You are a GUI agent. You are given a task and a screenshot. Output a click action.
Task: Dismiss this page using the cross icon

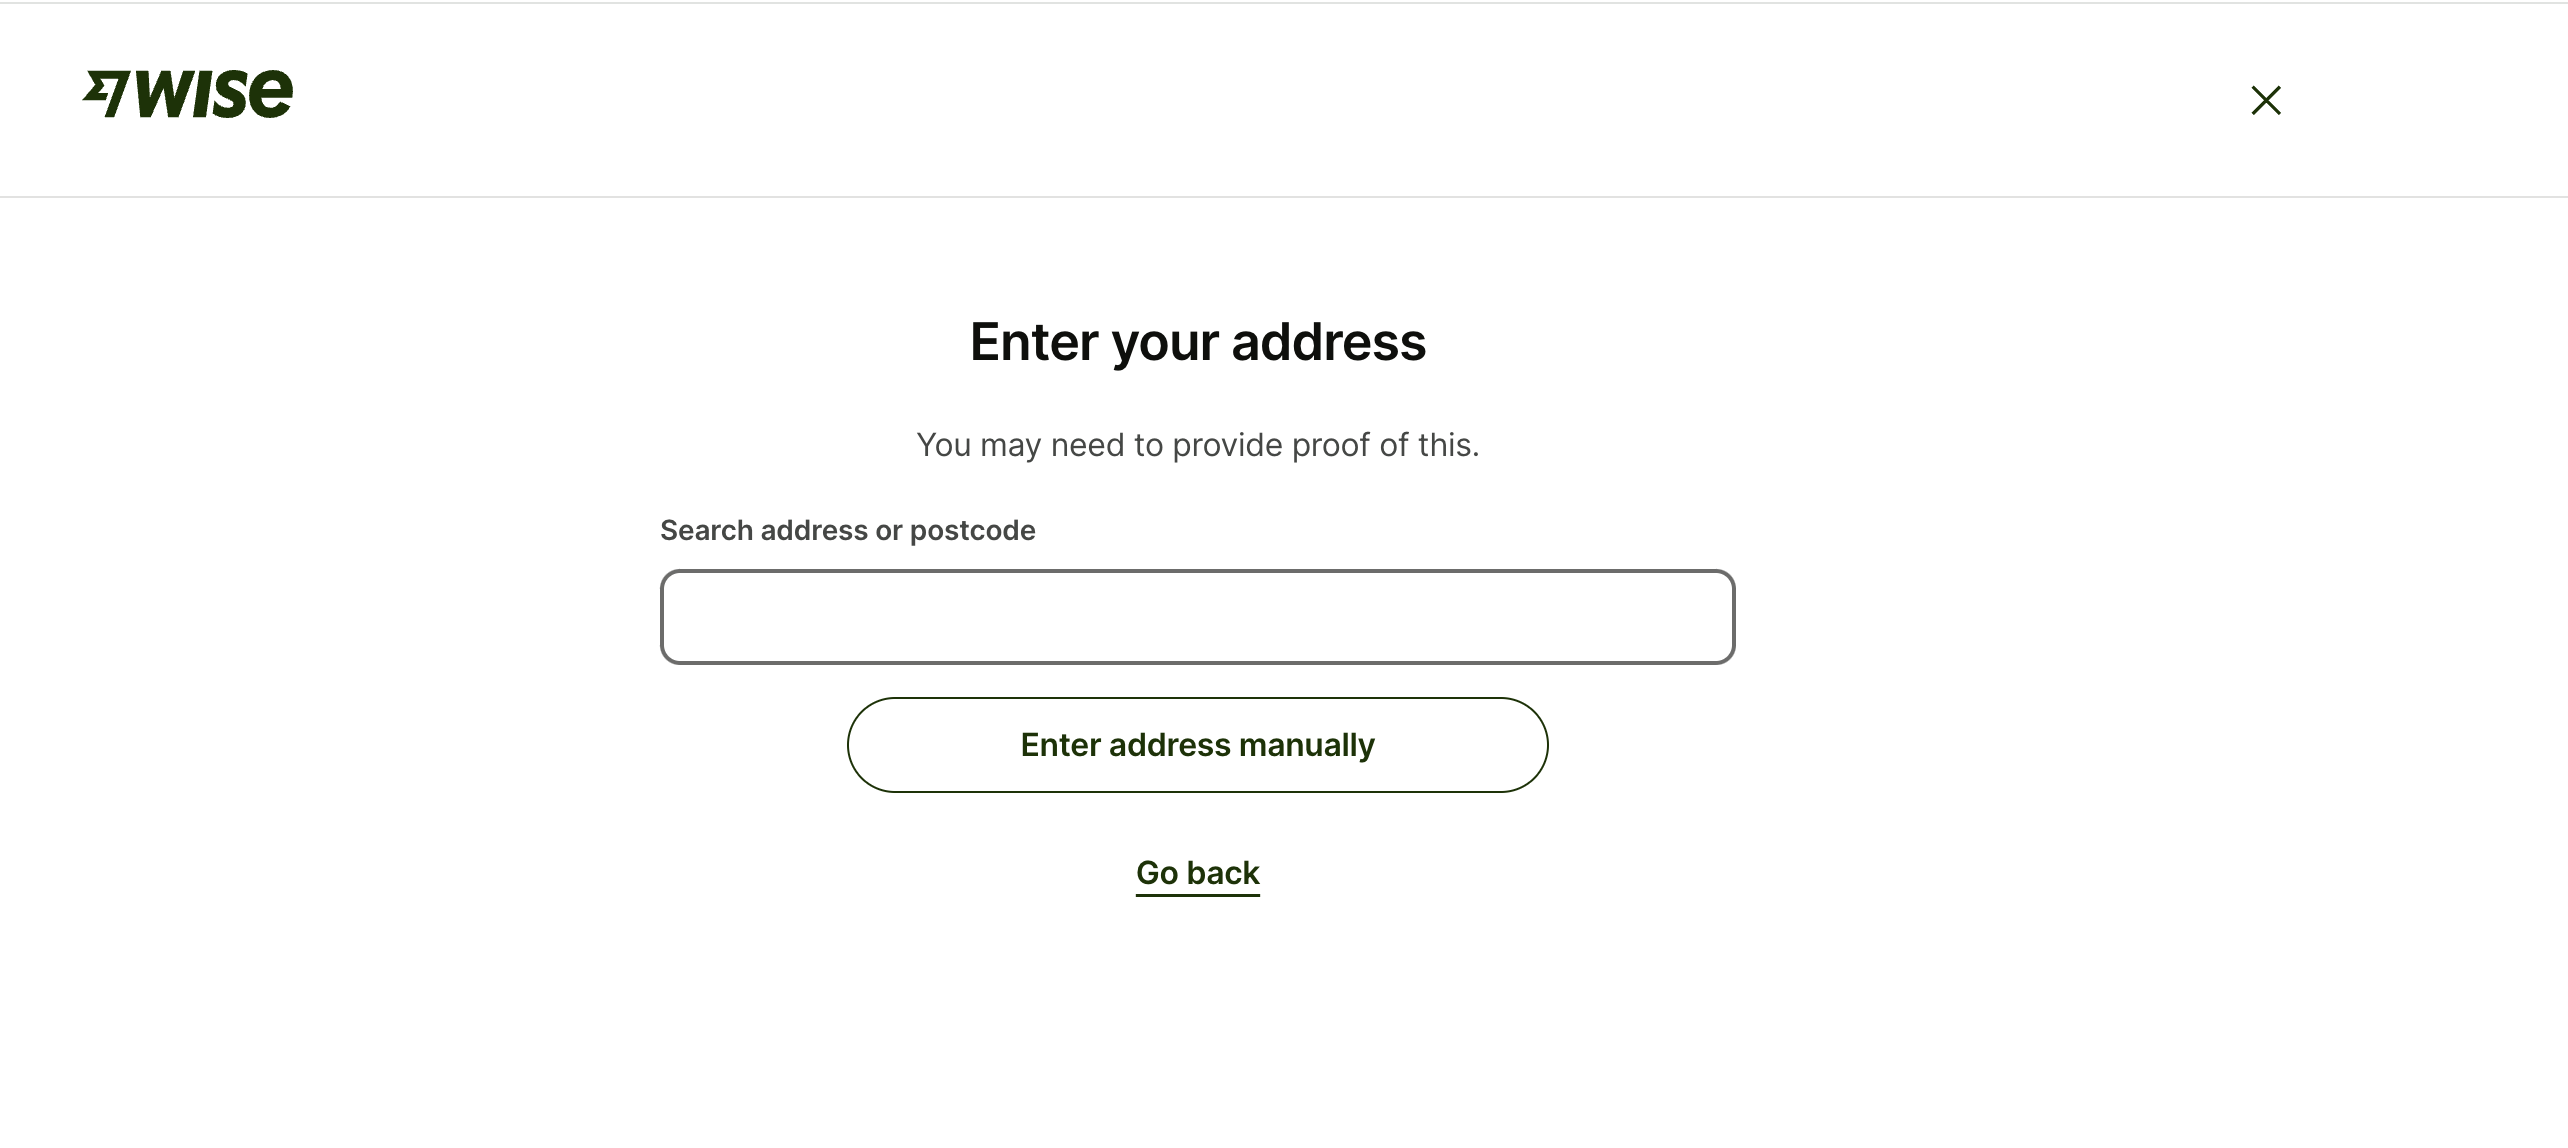(2266, 100)
